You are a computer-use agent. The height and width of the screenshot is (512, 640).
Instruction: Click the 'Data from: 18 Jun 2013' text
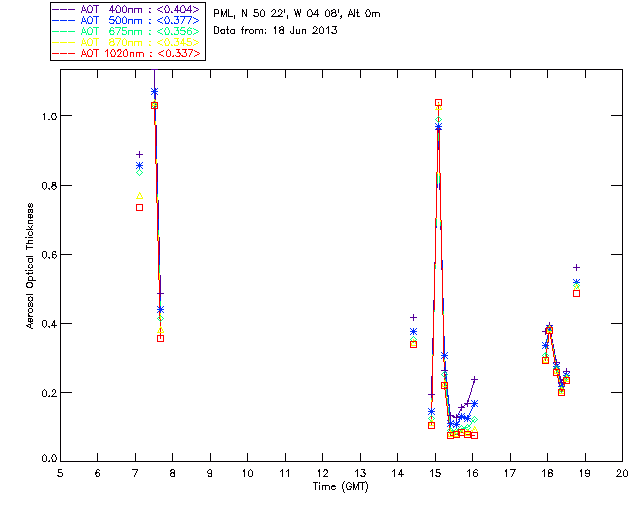click(275, 30)
